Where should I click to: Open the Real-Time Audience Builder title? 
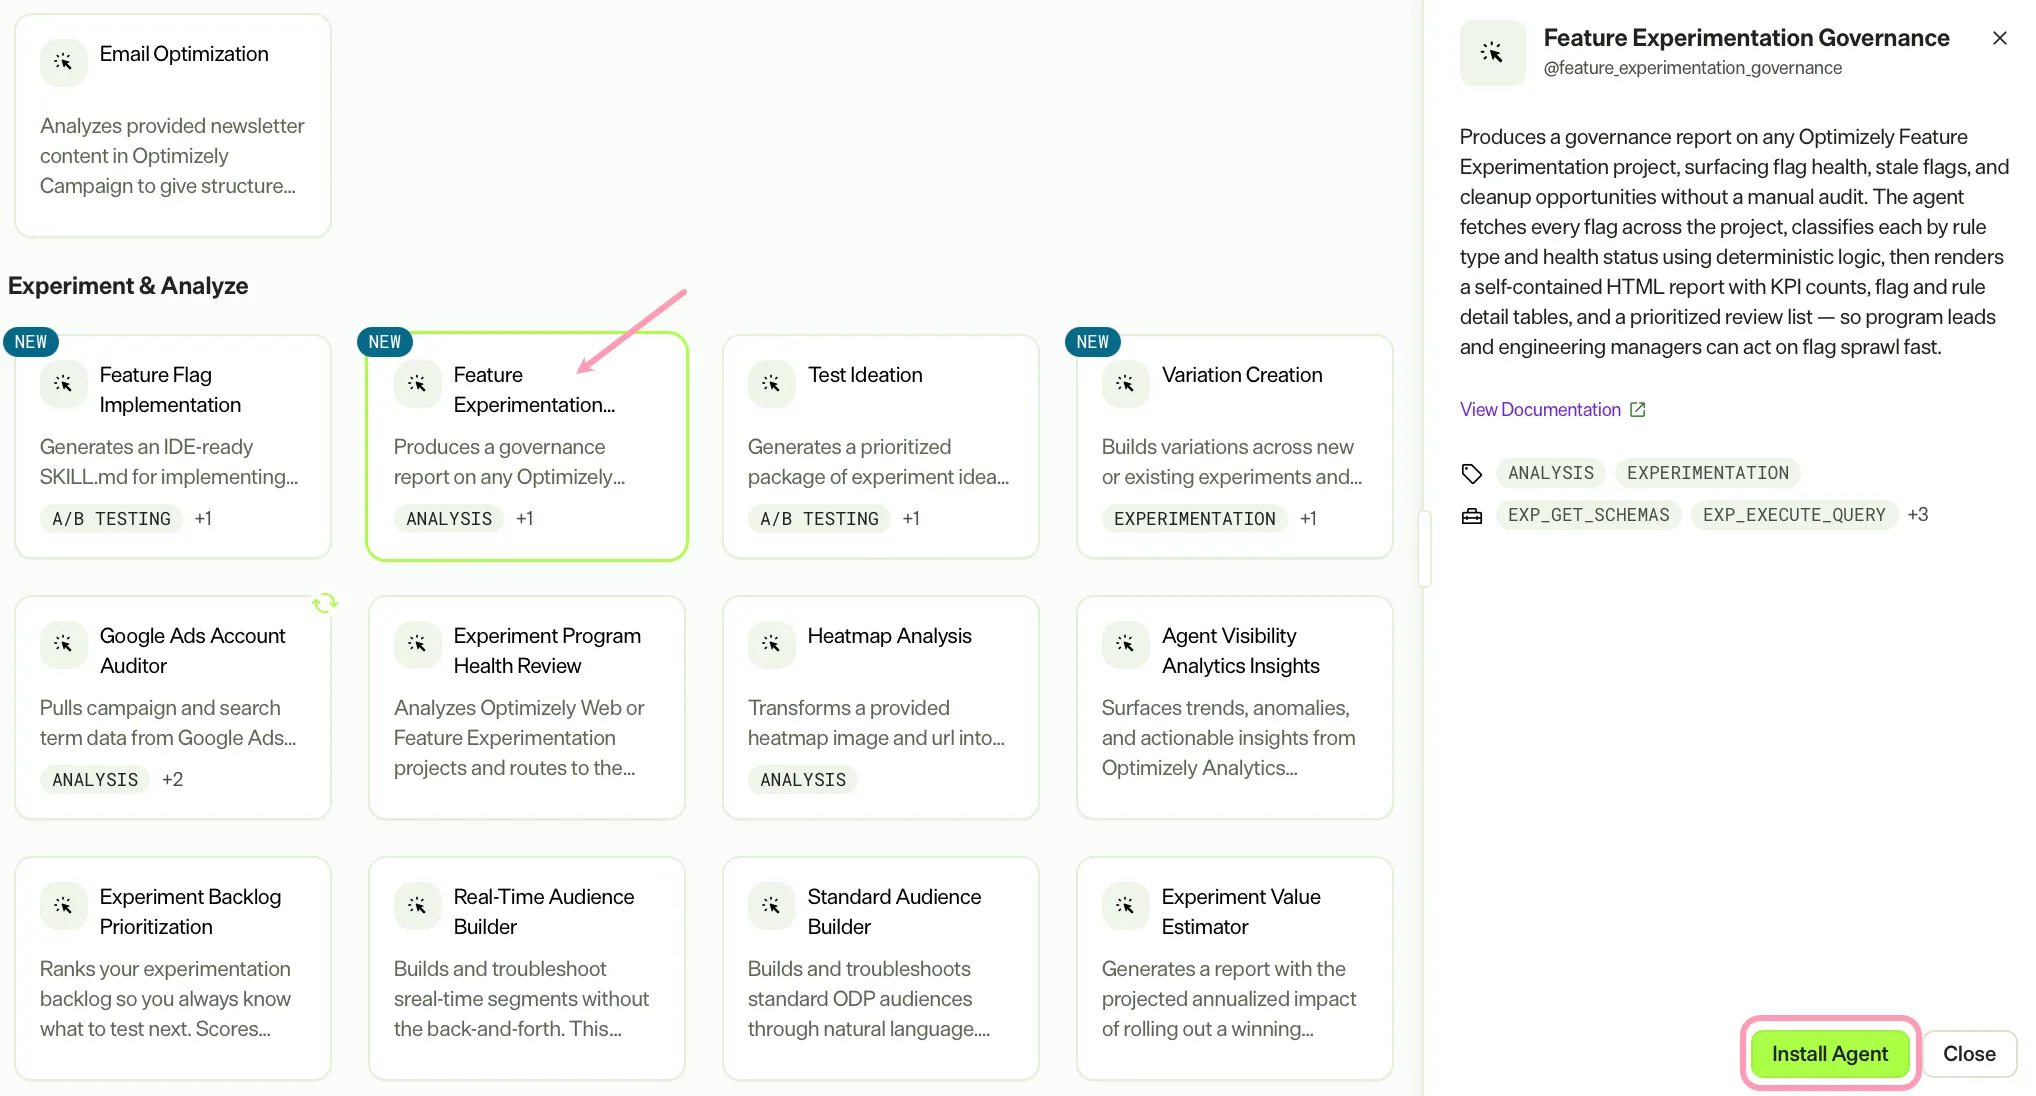click(x=544, y=912)
